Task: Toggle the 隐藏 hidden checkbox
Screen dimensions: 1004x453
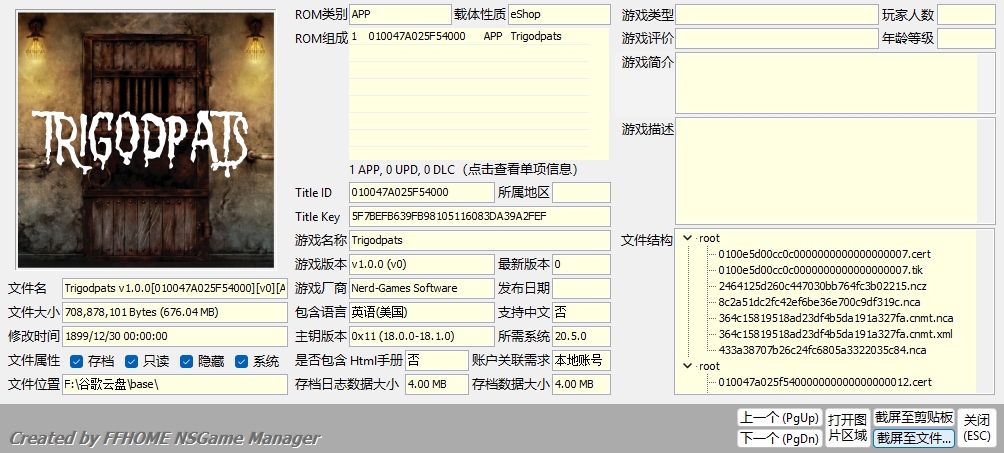Action: click(186, 361)
